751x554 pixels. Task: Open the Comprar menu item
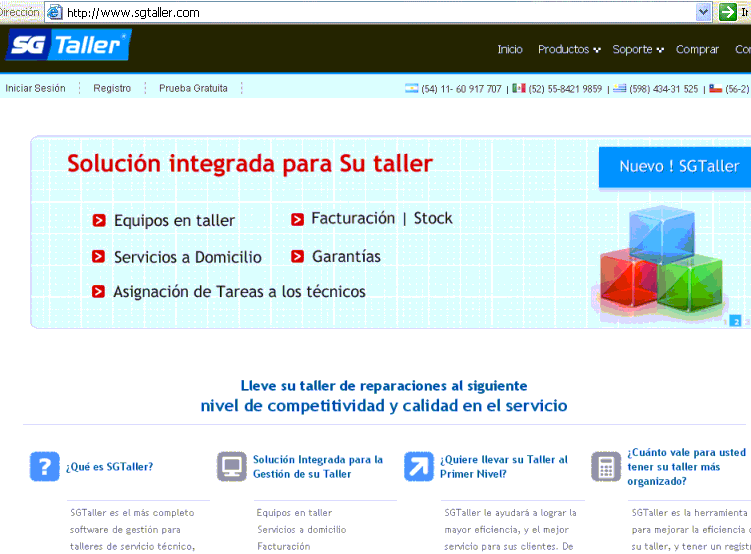[x=697, y=49]
